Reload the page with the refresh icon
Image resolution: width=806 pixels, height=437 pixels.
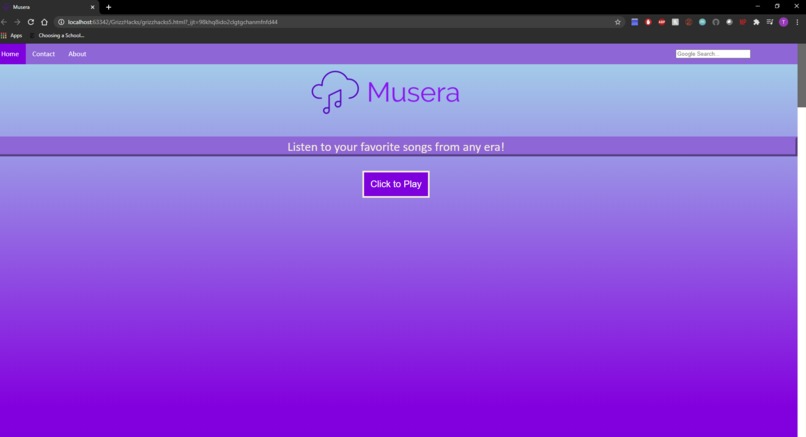[x=31, y=22]
